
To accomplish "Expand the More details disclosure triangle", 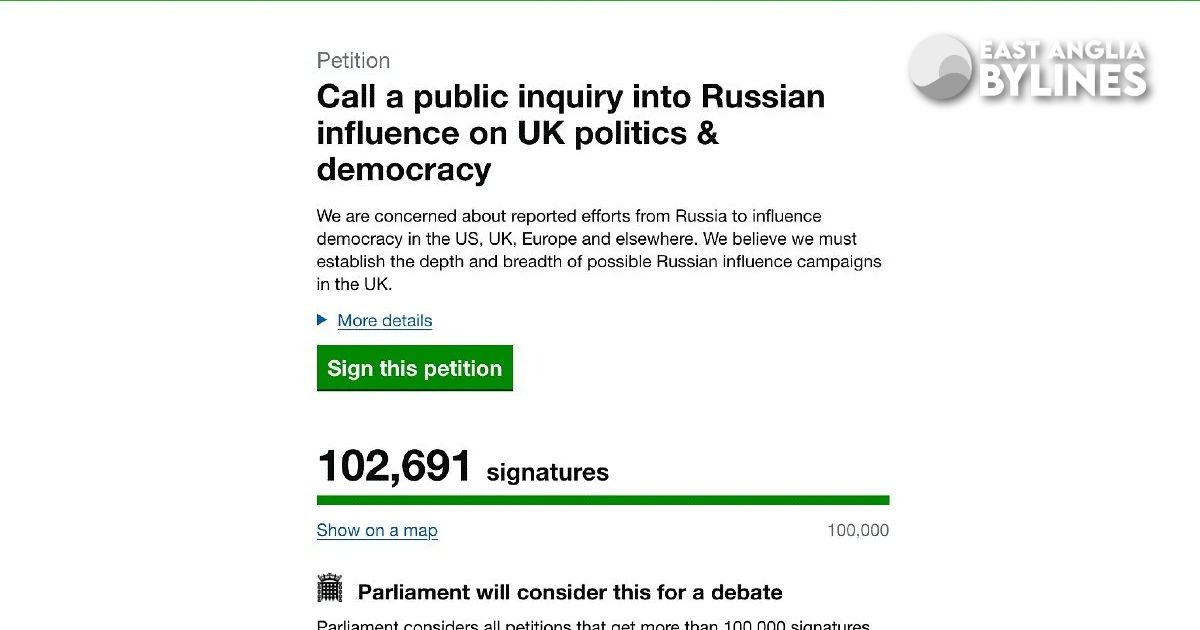I will tap(322, 320).
